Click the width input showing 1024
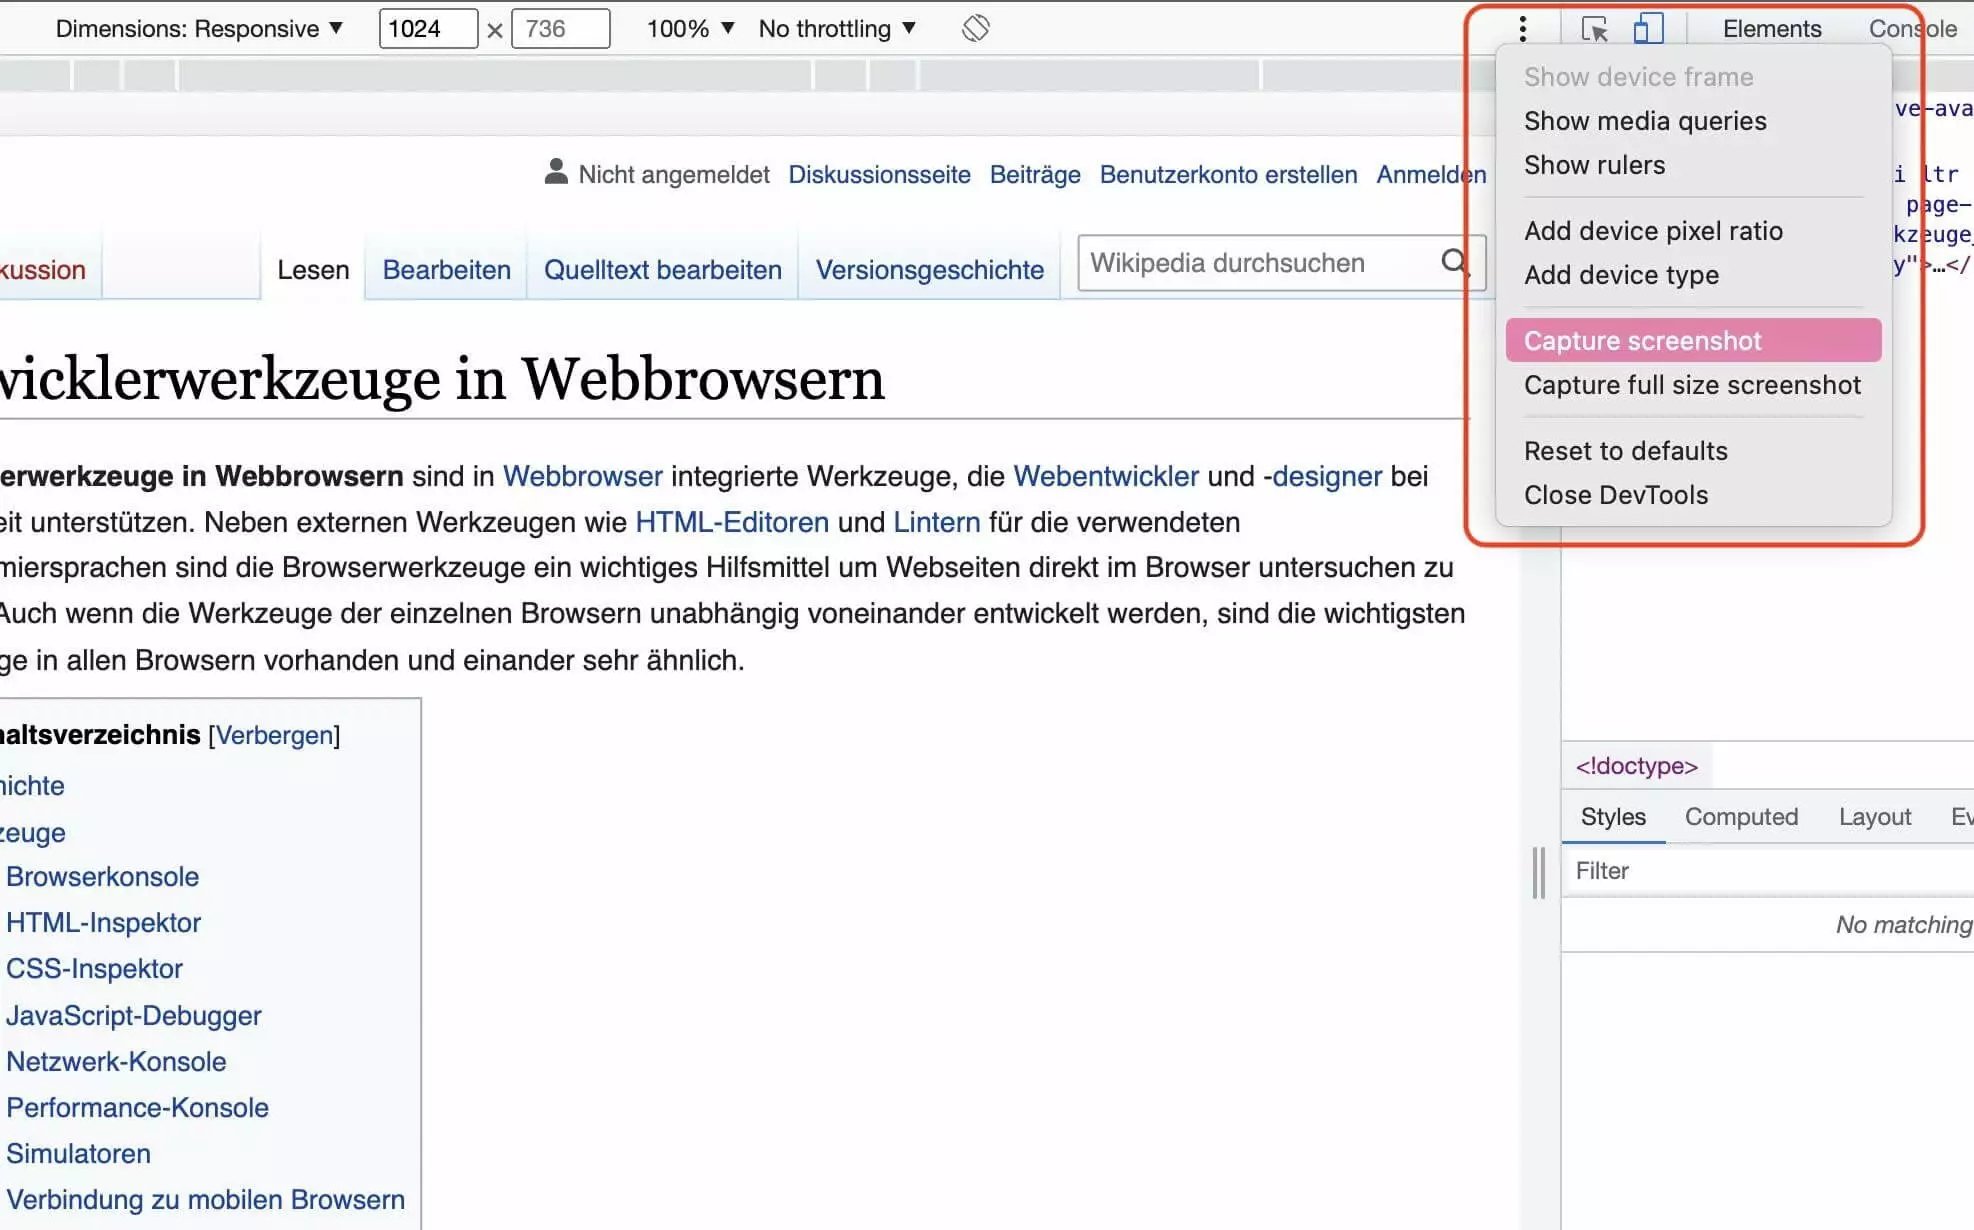This screenshot has width=1974, height=1230. click(427, 29)
